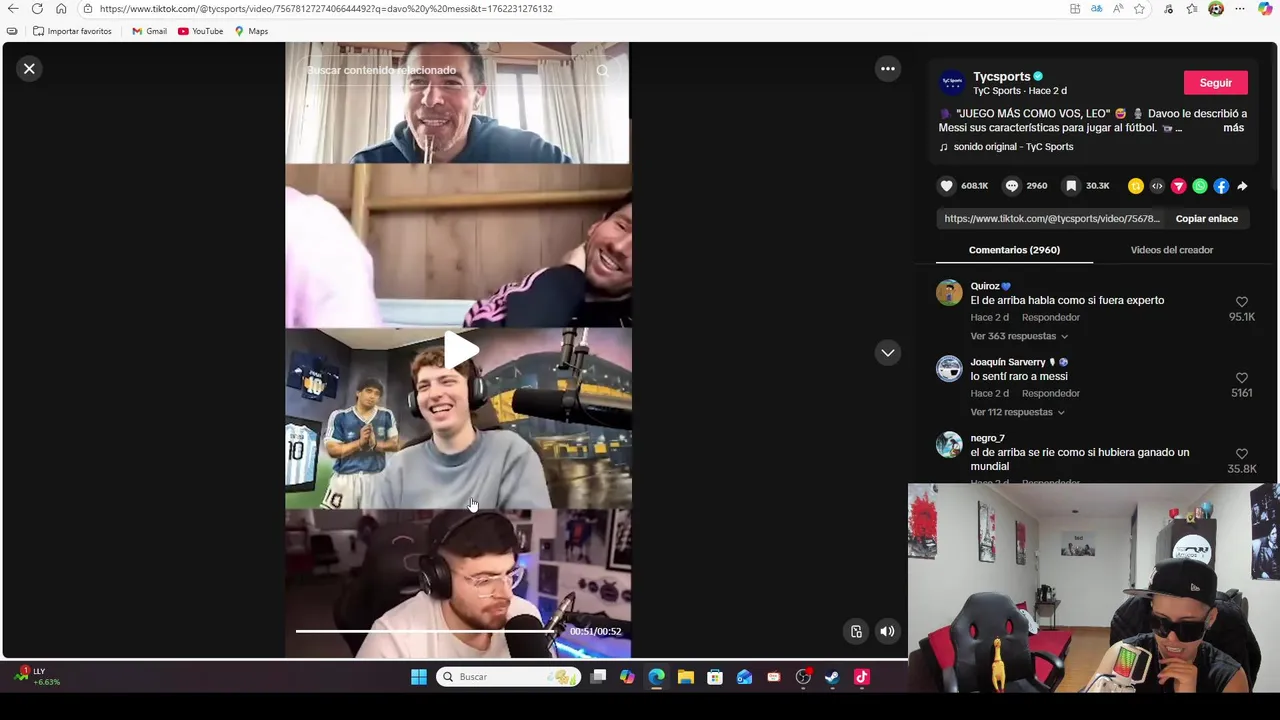
Task: Open Task View from taskbar
Action: pos(598,677)
